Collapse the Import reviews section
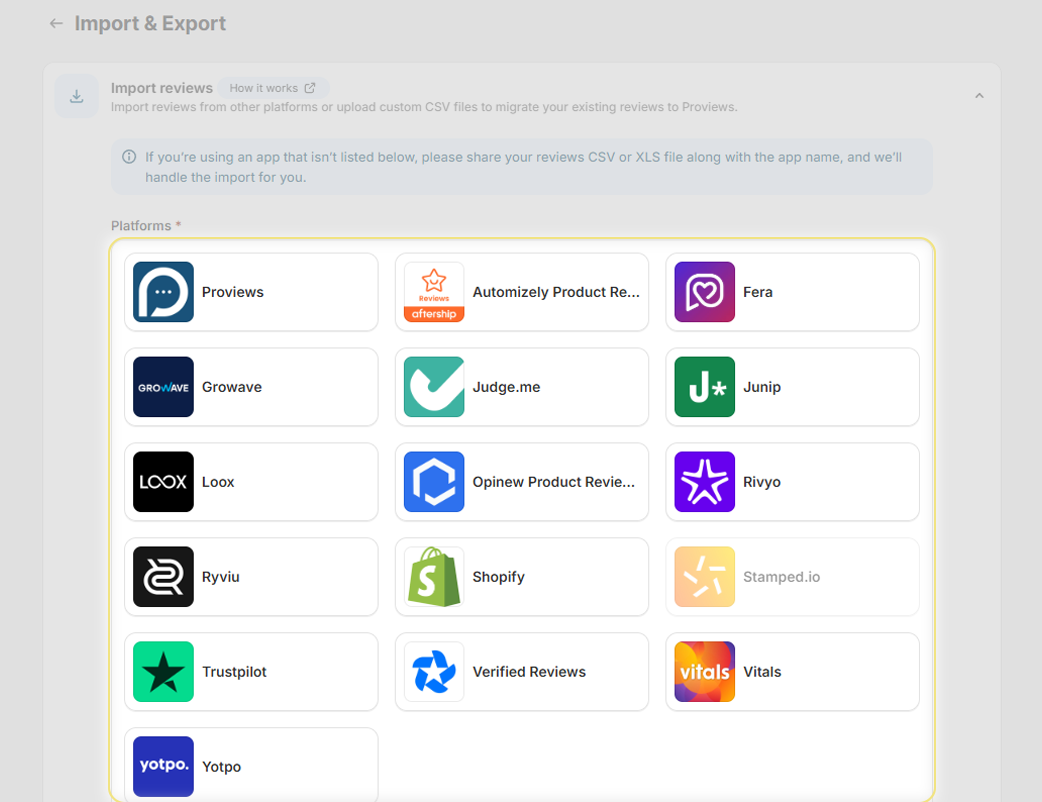The height and width of the screenshot is (802, 1042). click(x=979, y=93)
